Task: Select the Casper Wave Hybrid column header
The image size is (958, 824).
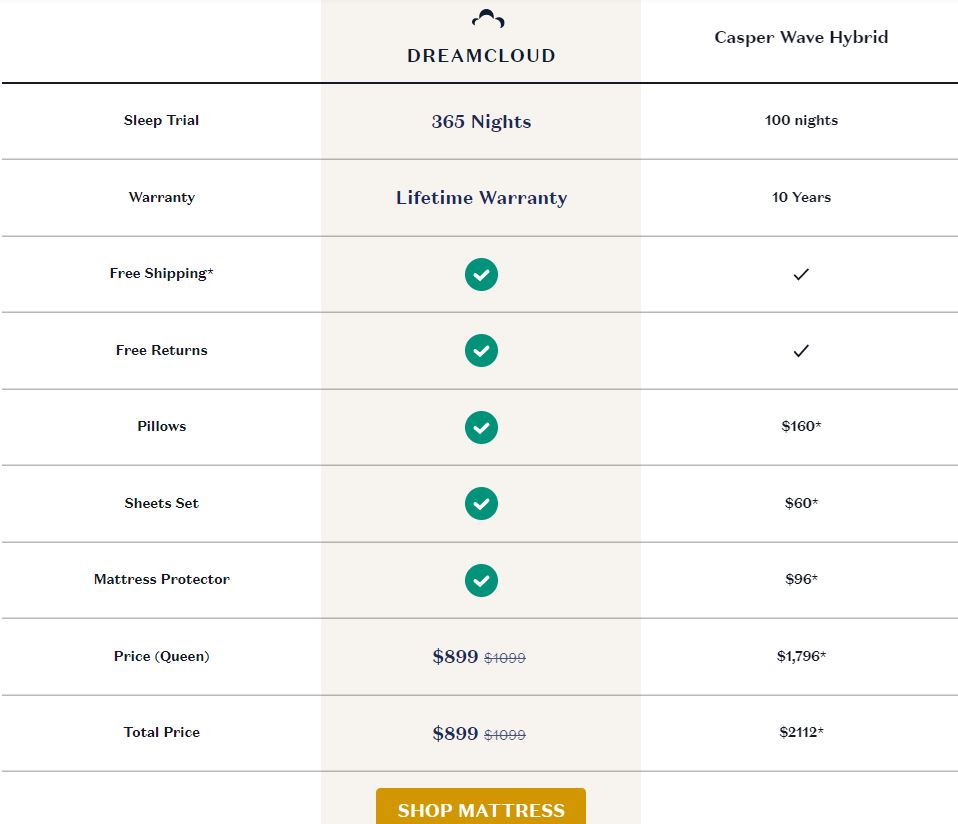Action: 801,37
